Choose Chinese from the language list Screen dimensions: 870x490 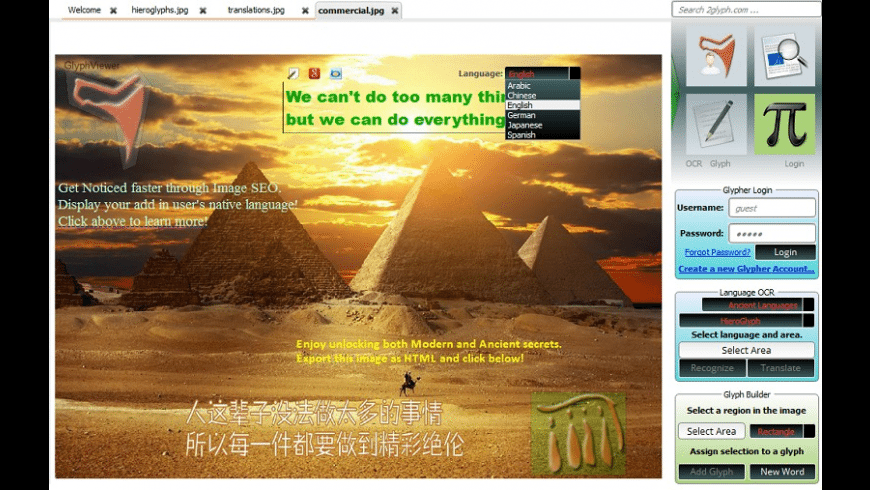(x=542, y=95)
